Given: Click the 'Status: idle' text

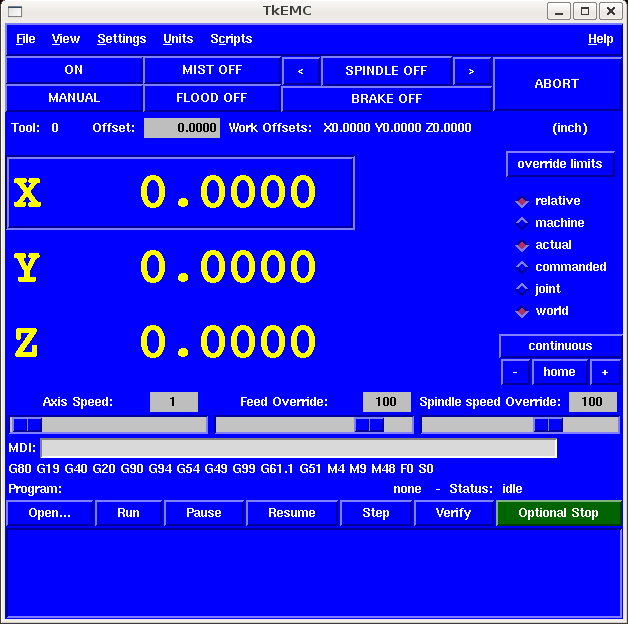Looking at the screenshot, I should [x=486, y=489].
